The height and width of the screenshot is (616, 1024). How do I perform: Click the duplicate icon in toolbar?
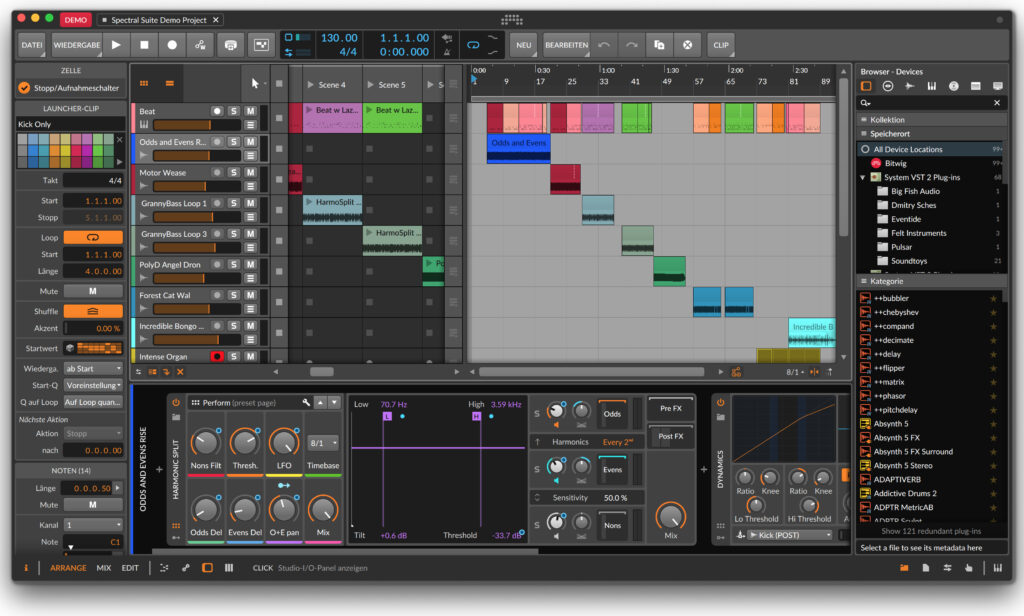pos(660,45)
